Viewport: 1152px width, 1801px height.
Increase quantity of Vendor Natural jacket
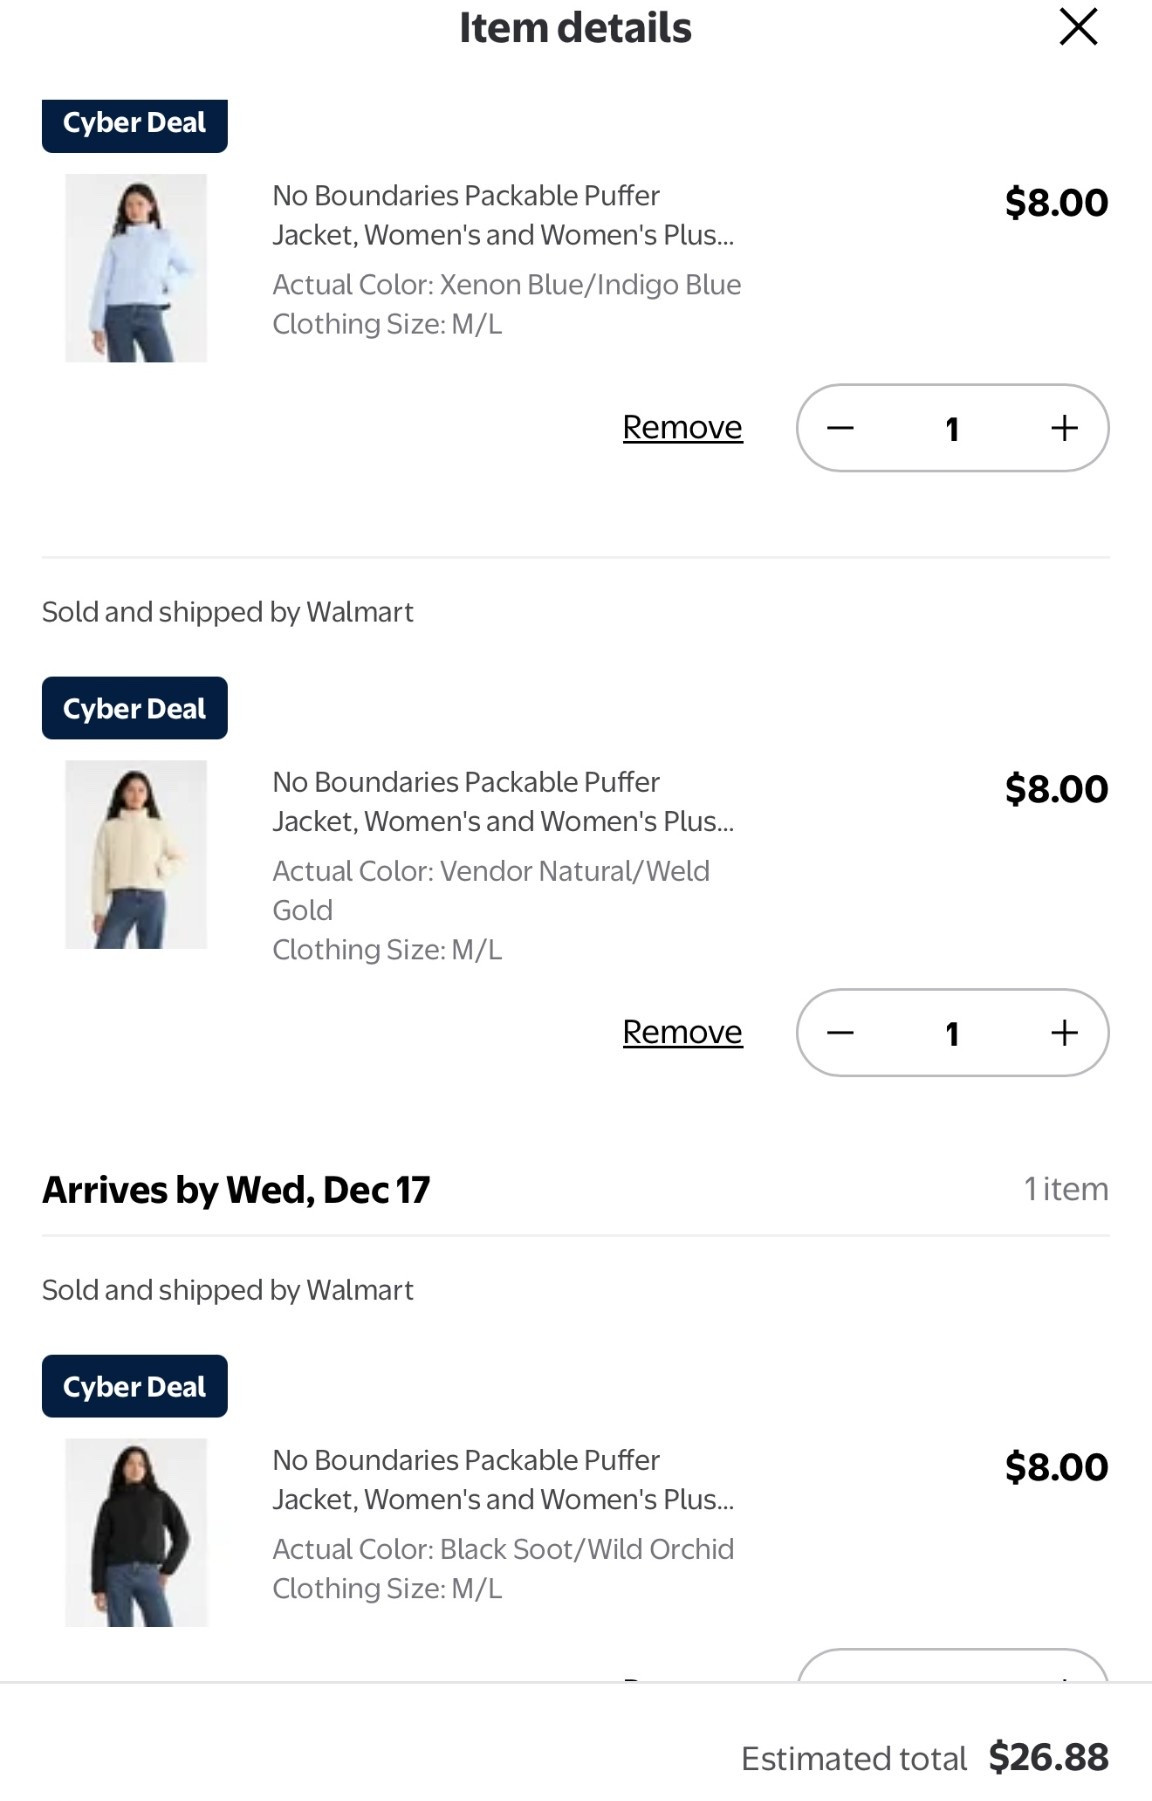coord(1064,1033)
